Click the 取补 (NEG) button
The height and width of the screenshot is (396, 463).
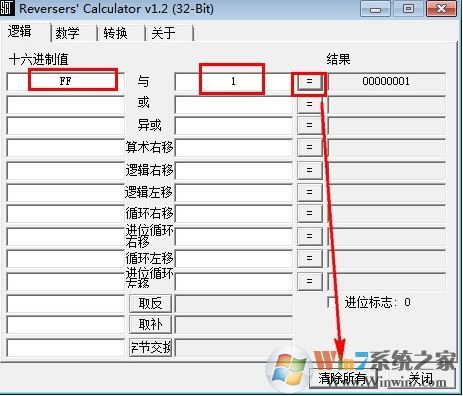click(x=151, y=325)
